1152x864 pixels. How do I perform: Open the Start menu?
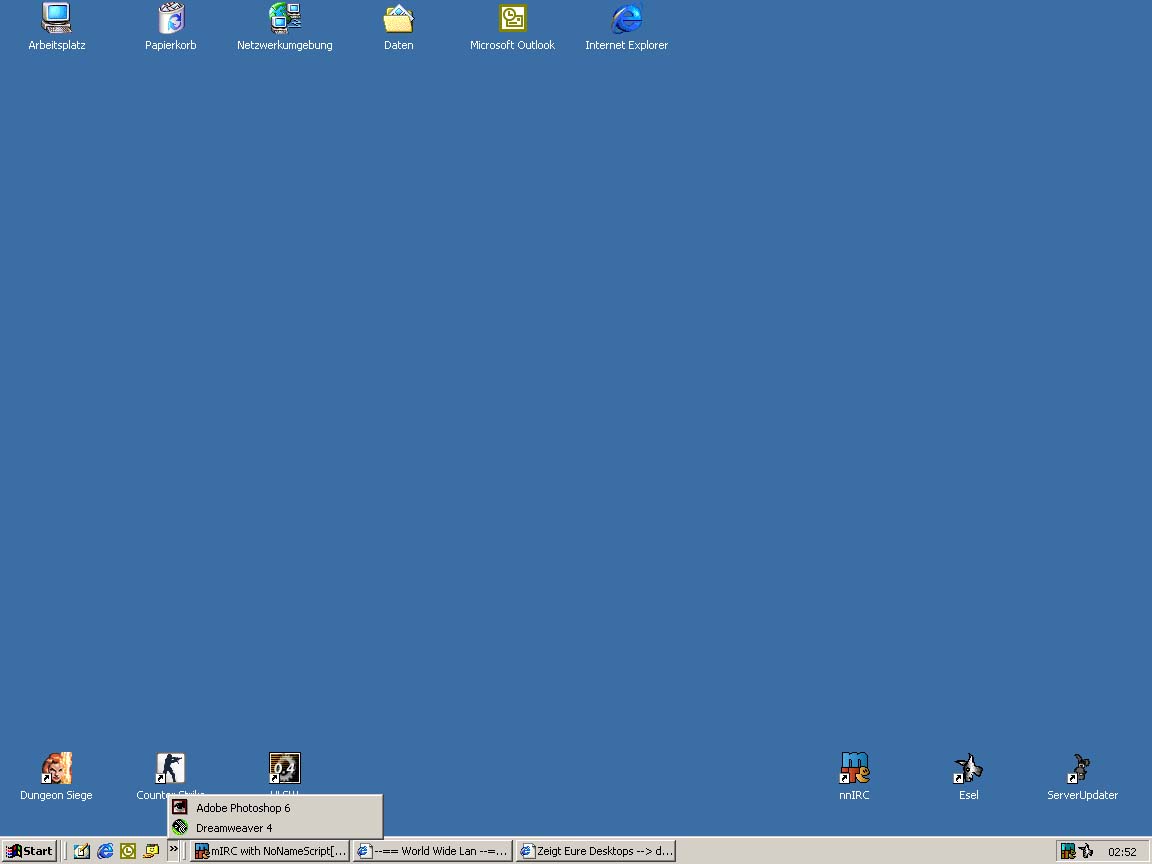tap(30, 851)
